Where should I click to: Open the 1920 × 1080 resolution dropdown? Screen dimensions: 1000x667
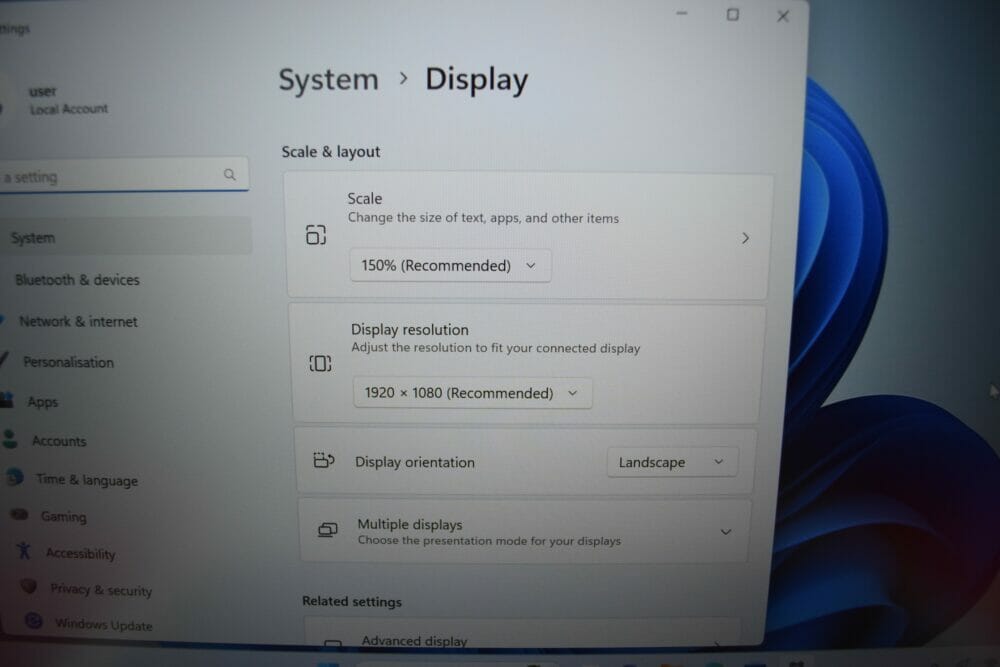[473, 393]
